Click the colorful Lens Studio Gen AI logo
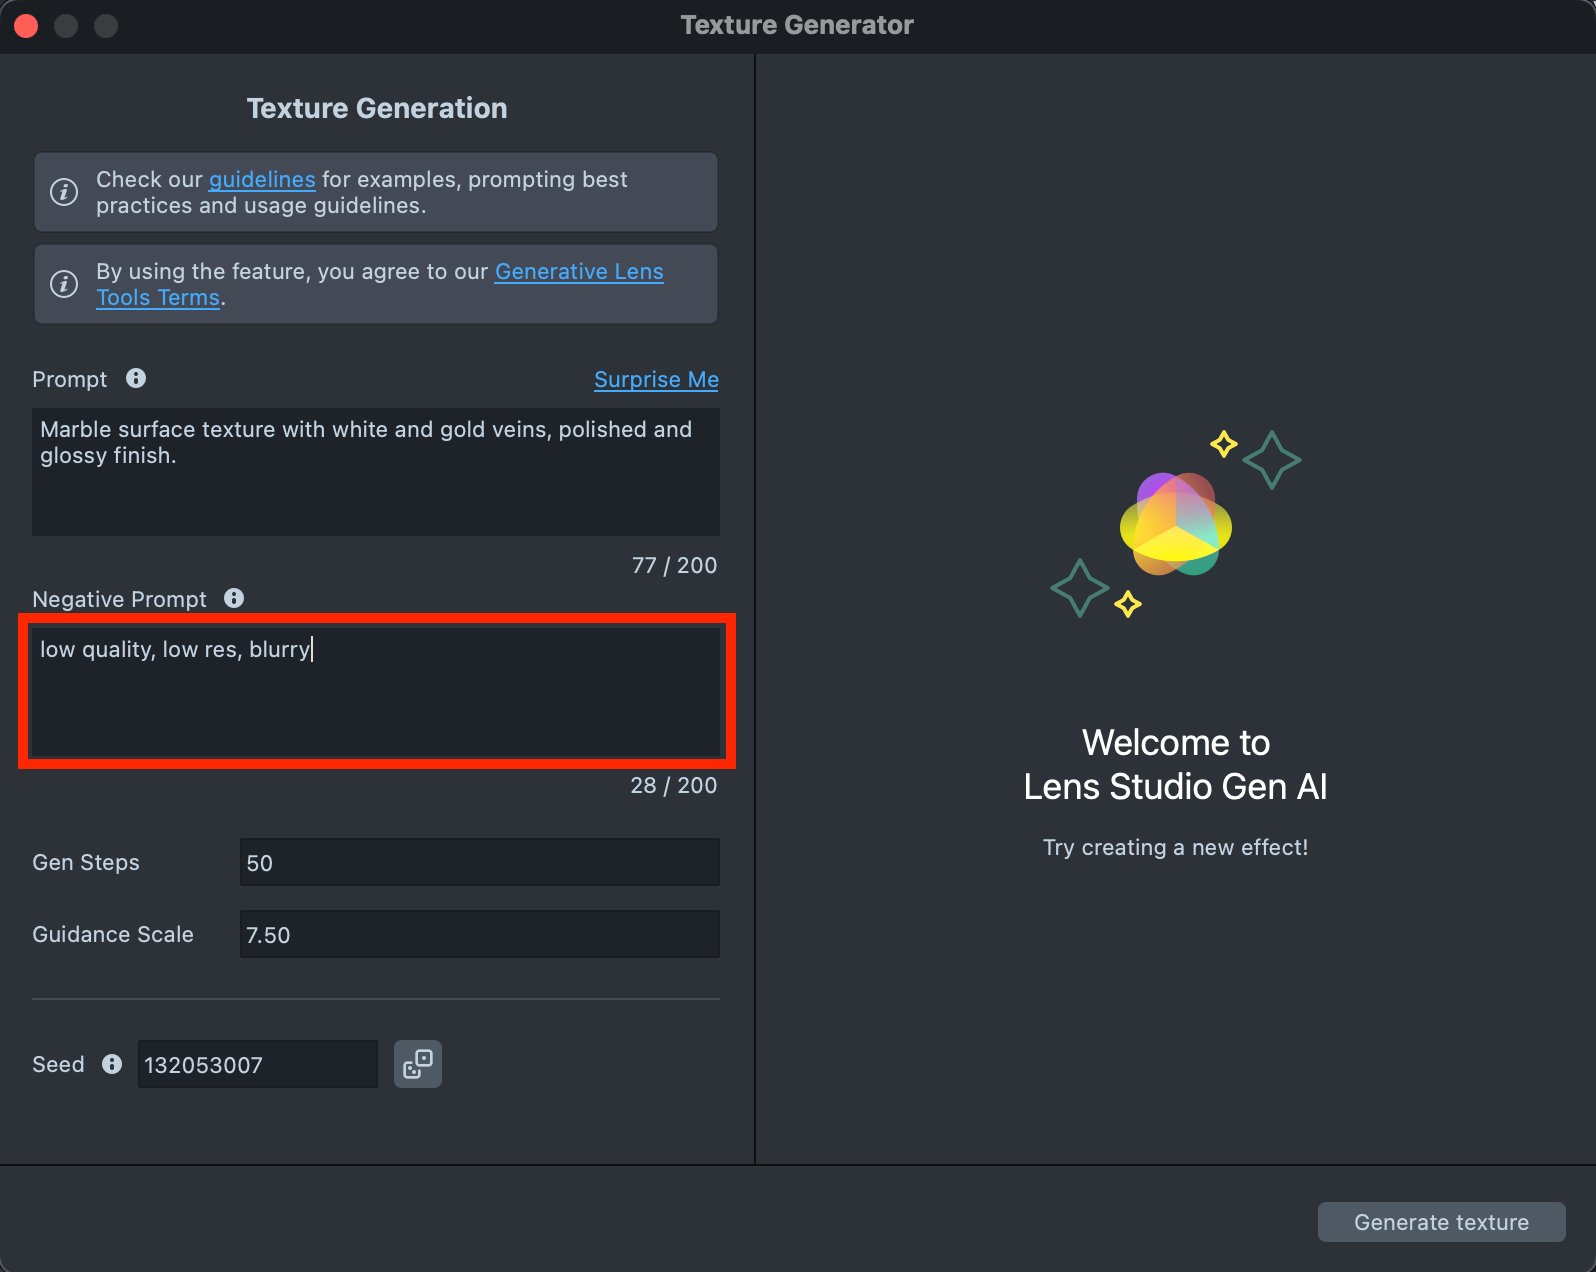 (x=1175, y=525)
